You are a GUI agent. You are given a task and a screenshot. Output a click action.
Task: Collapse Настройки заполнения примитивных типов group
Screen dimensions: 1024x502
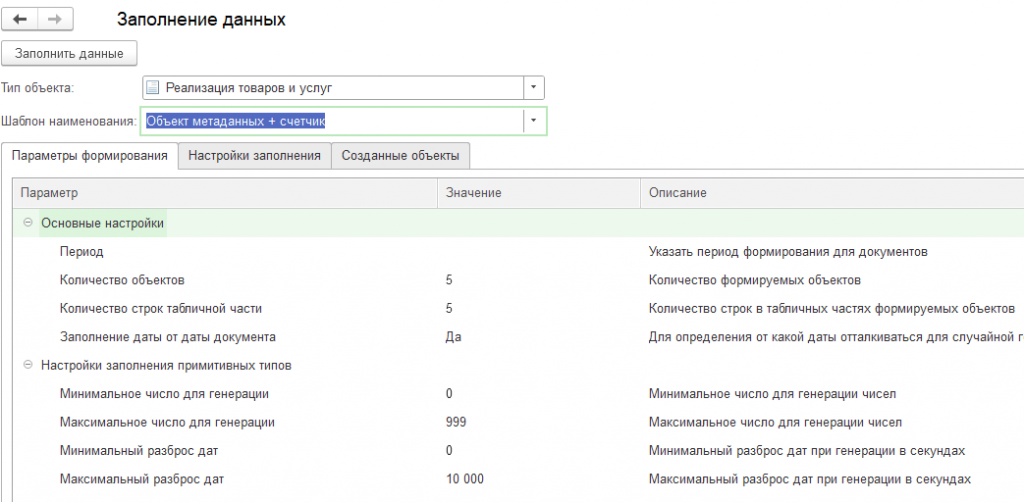tap(27, 366)
